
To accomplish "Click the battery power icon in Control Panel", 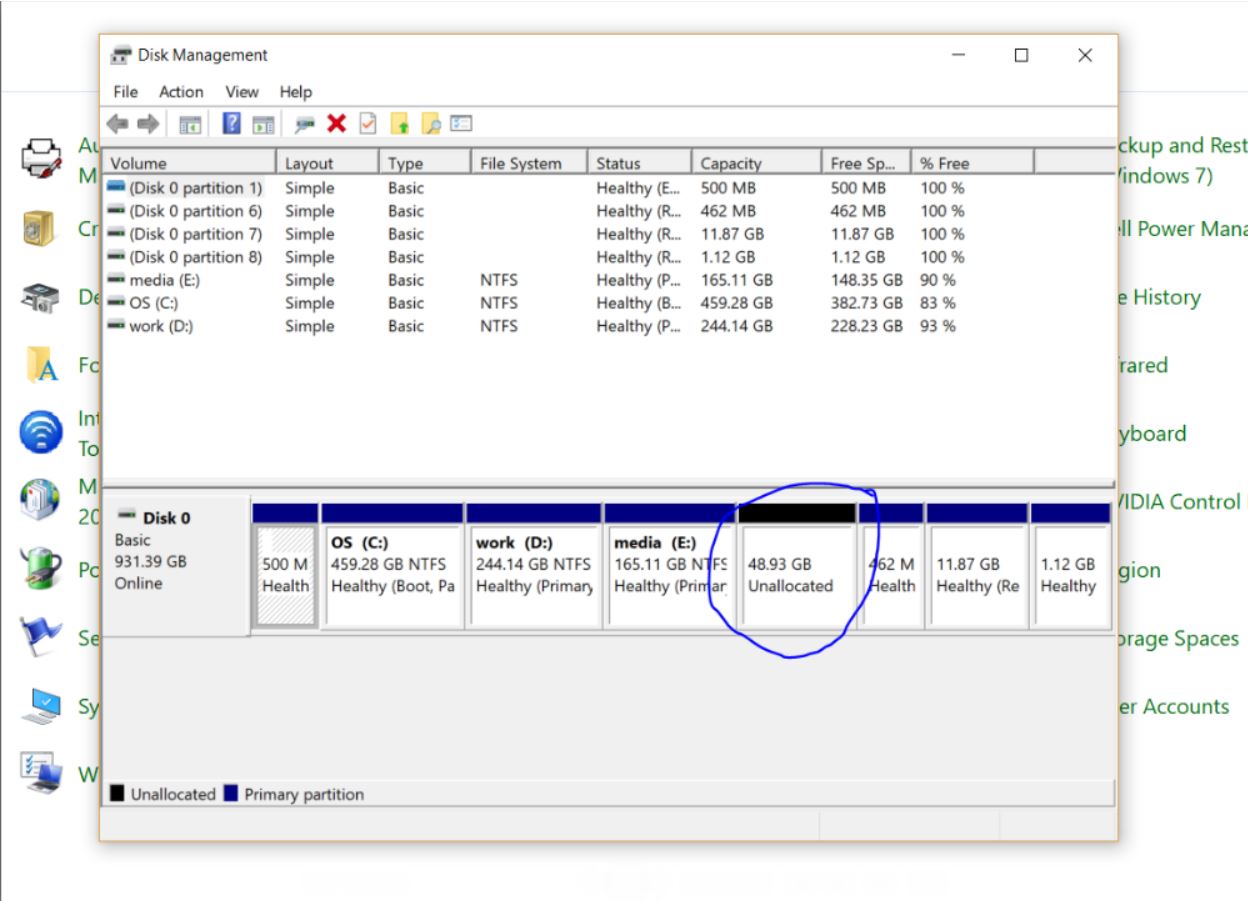I will [42, 570].
